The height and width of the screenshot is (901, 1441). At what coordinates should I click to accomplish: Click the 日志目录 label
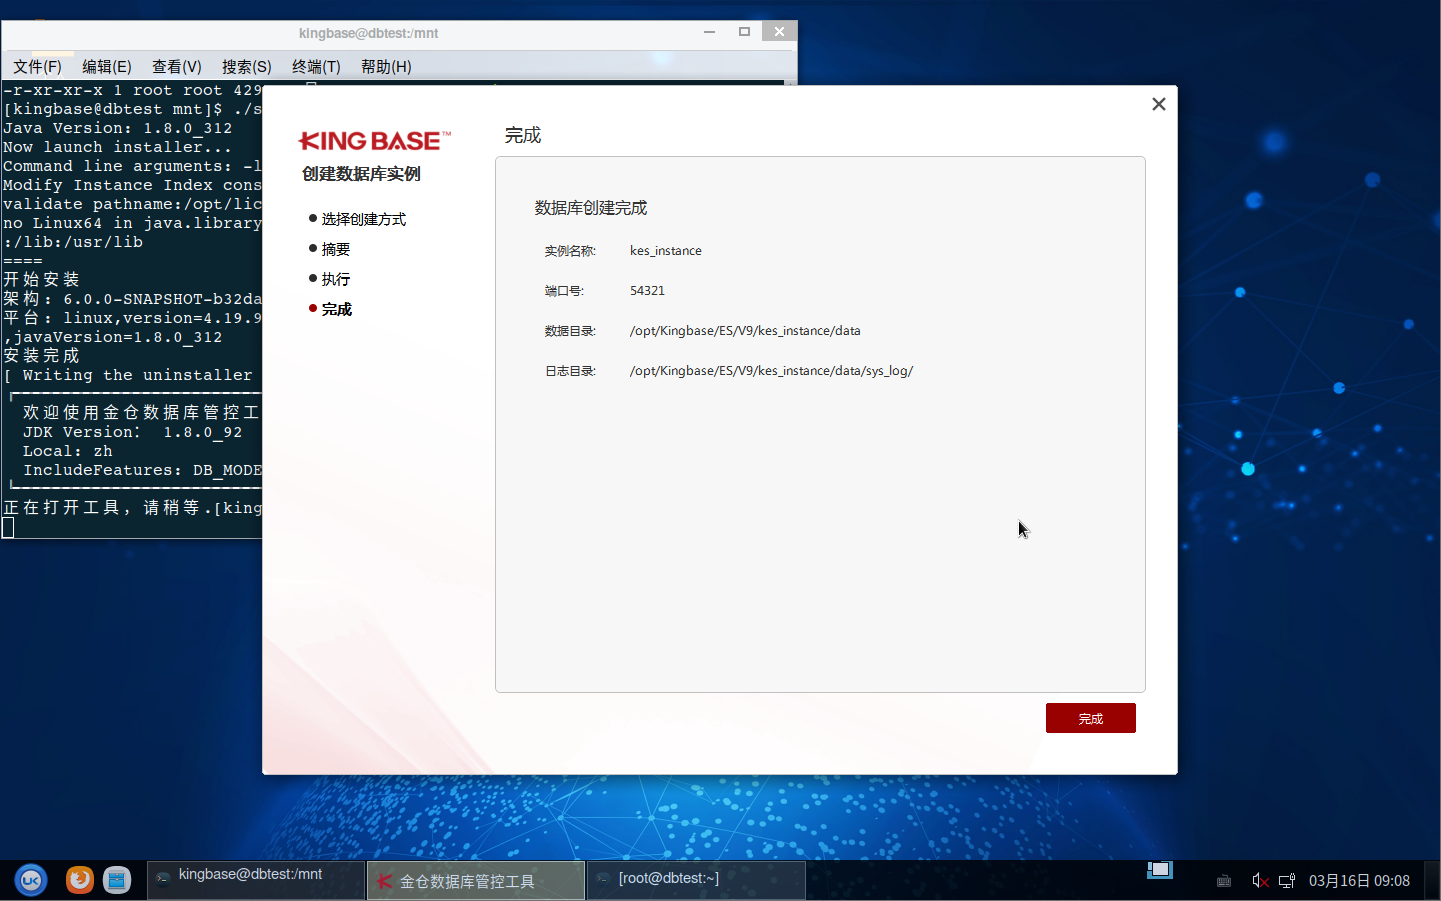570,371
